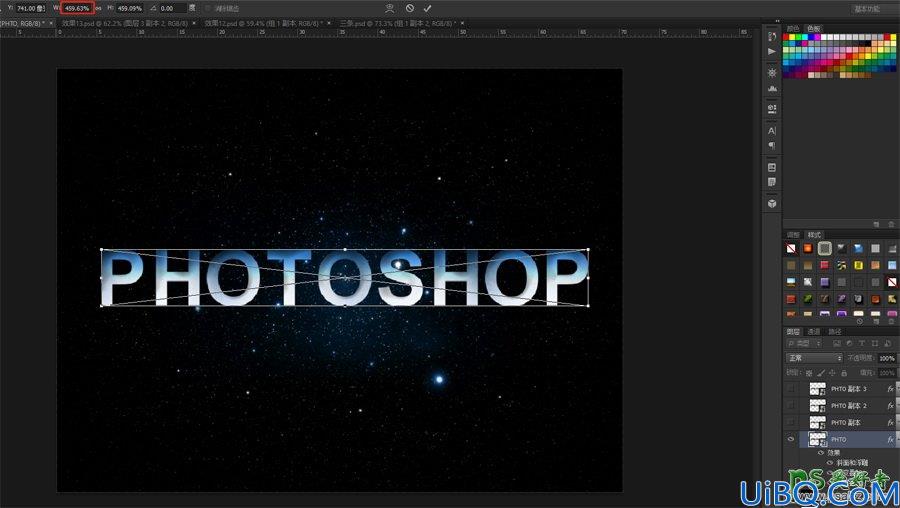Click the layer fill 100% field
This screenshot has height=508, width=900.
click(886, 373)
